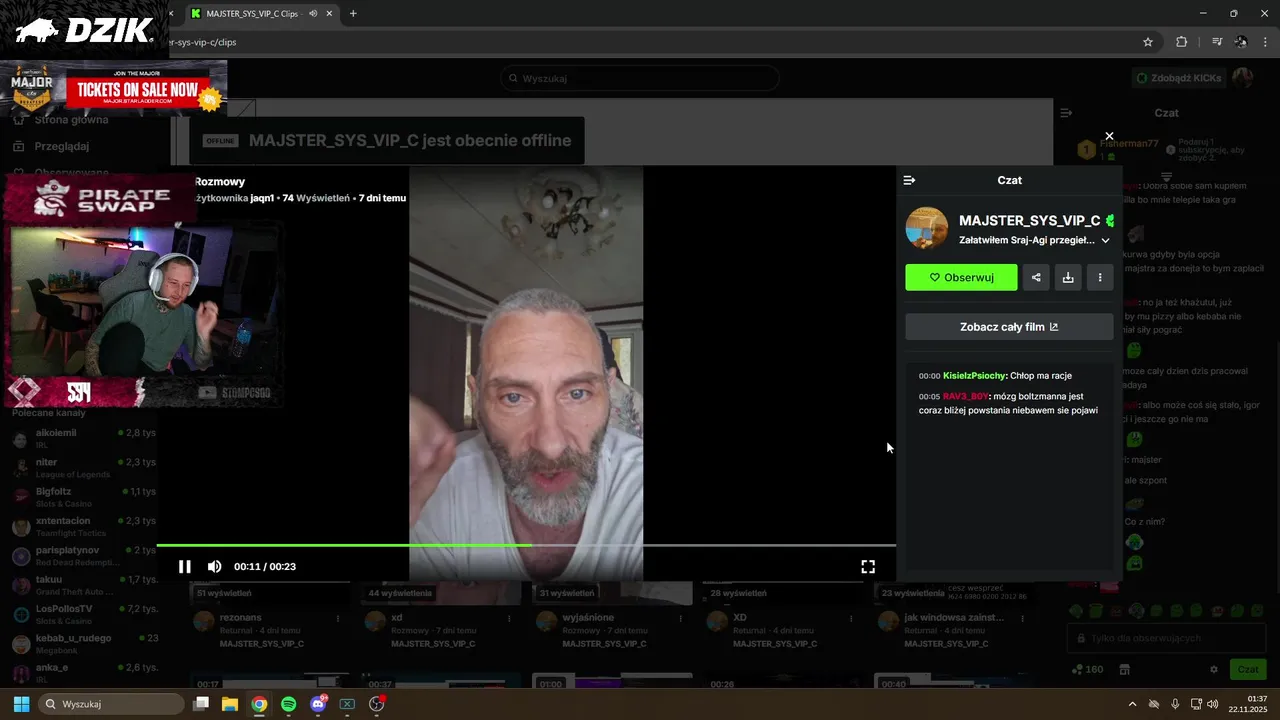The image size is (1280, 720).
Task: Open chat settings gear icon
Action: coord(1214,669)
